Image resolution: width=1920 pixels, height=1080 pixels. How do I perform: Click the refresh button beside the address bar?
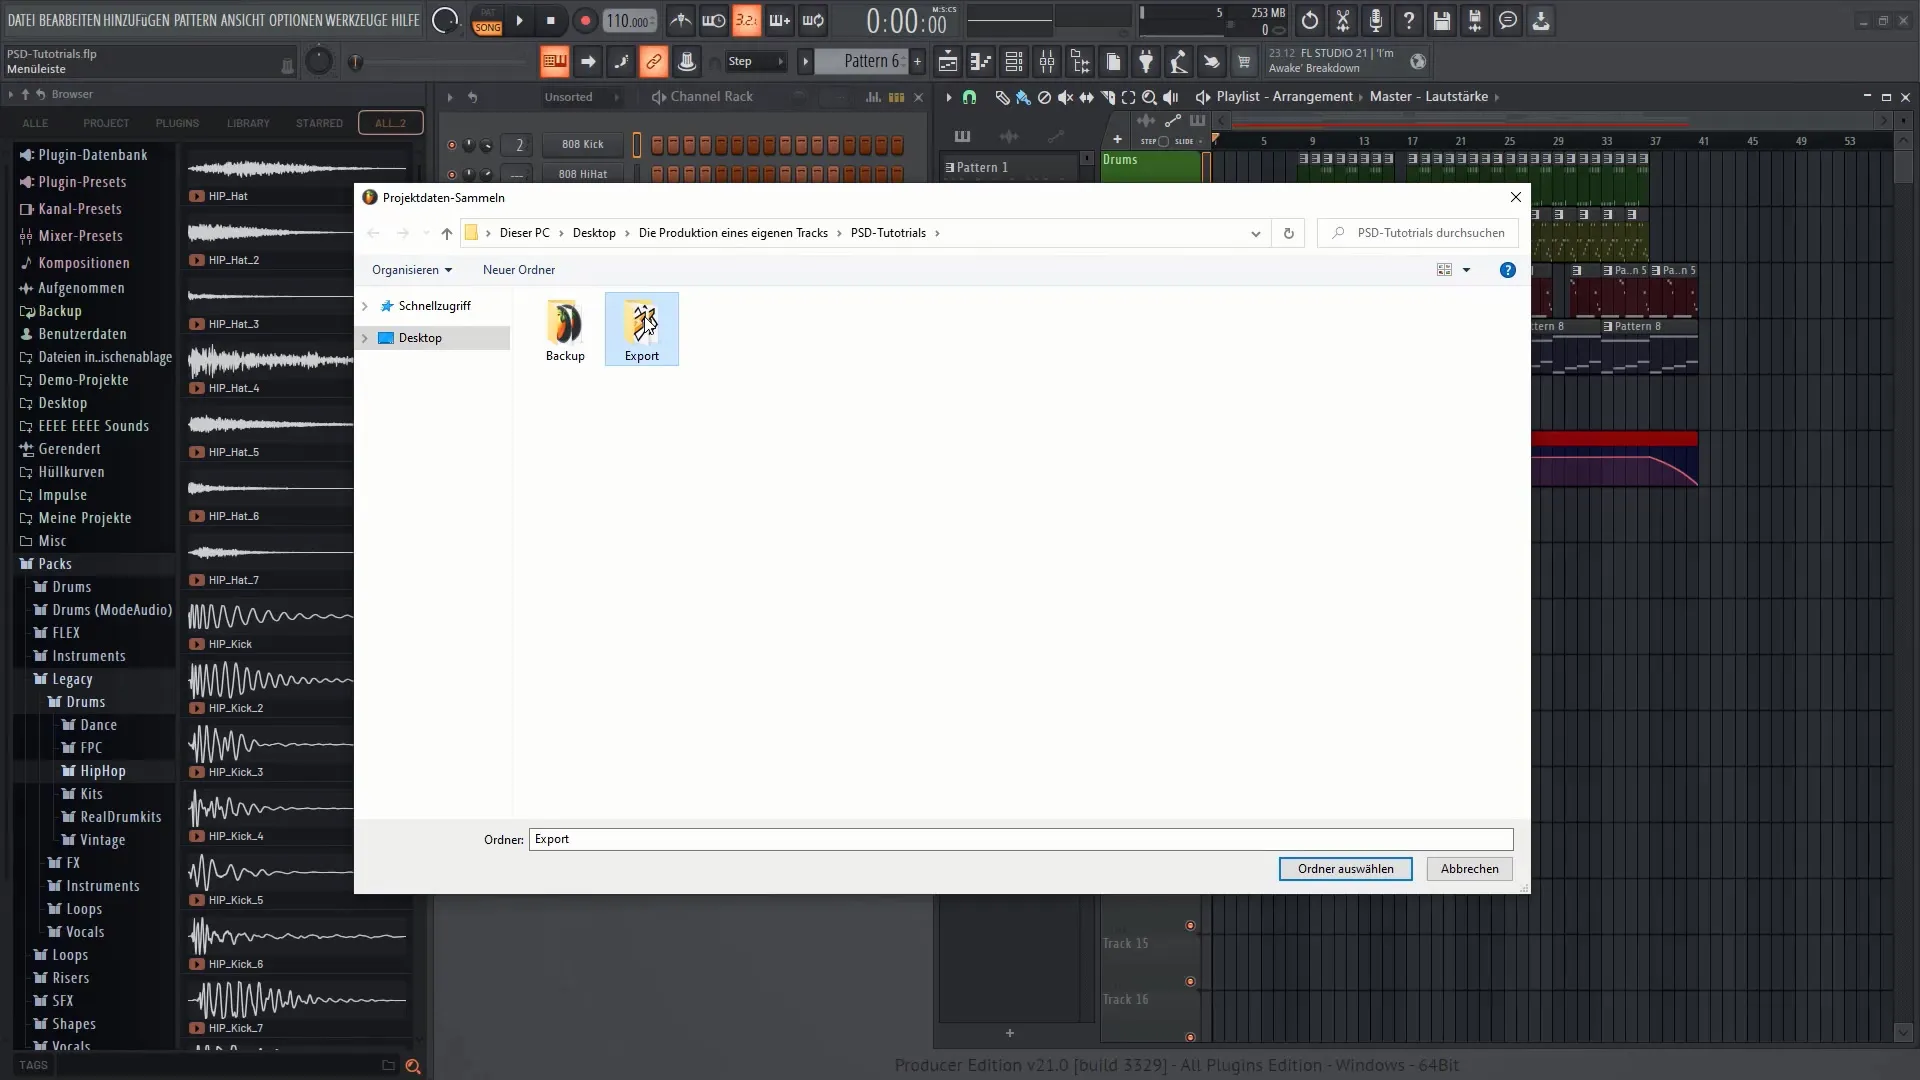(x=1288, y=233)
